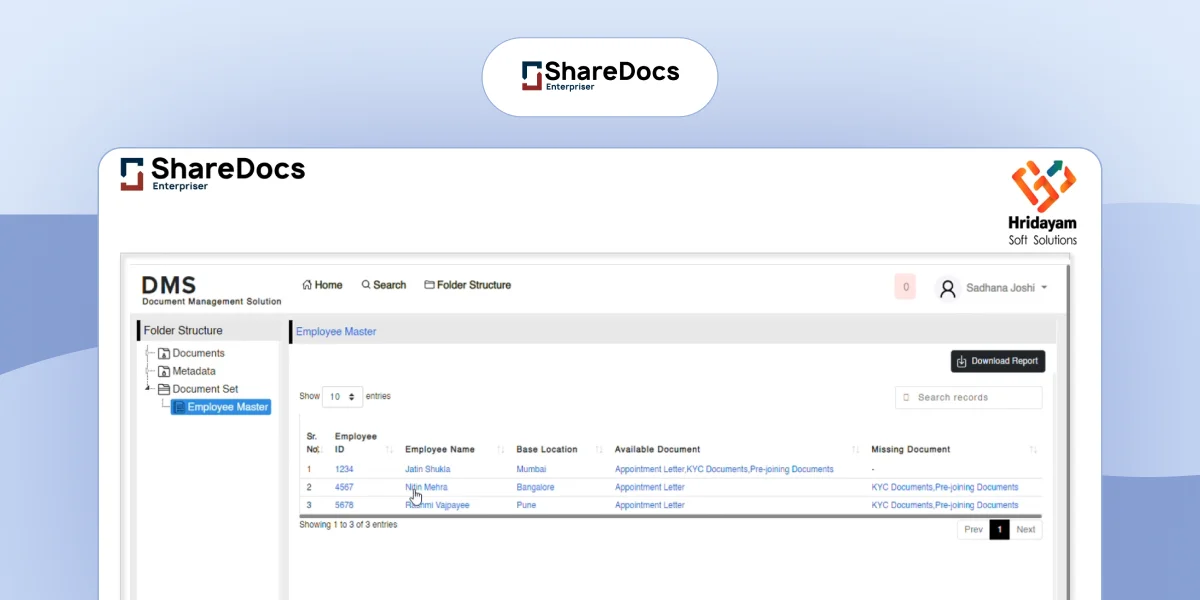Collapse the Document Set tree arrow

coord(149,389)
